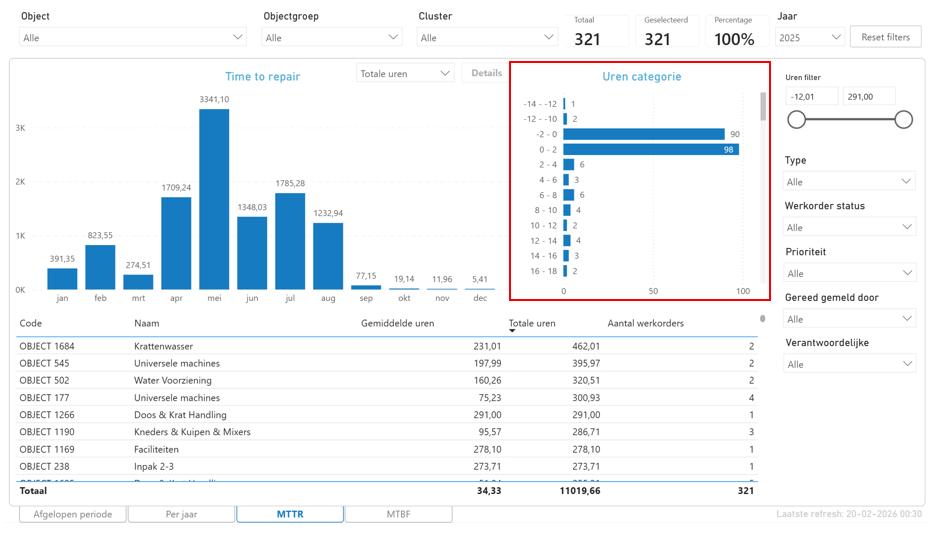
Task: Sort table by Totale uren column header
Action: pyautogui.click(x=531, y=323)
